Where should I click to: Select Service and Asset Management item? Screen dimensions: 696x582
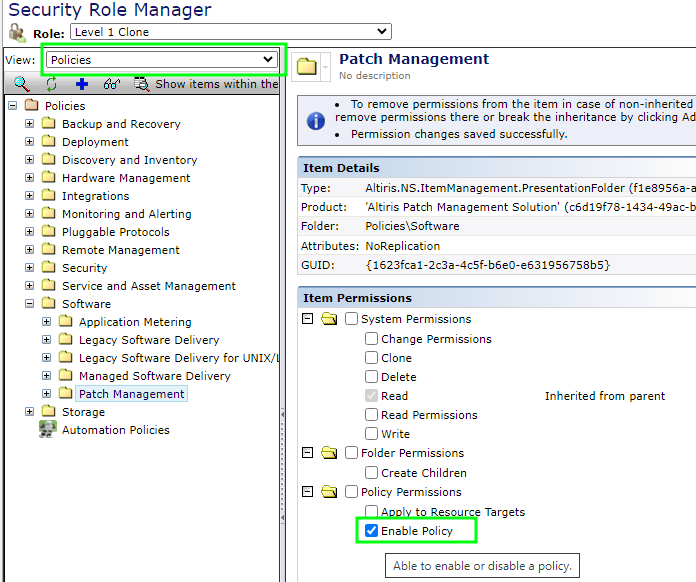tap(149, 286)
